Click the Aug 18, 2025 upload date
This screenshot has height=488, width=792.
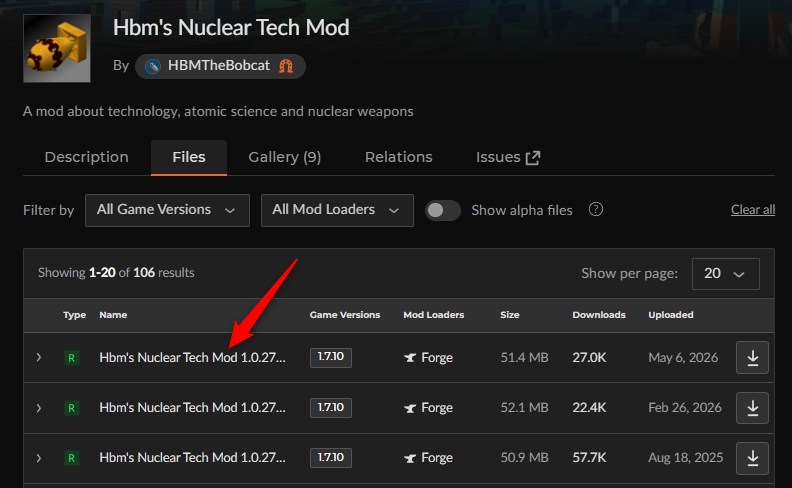pos(685,458)
